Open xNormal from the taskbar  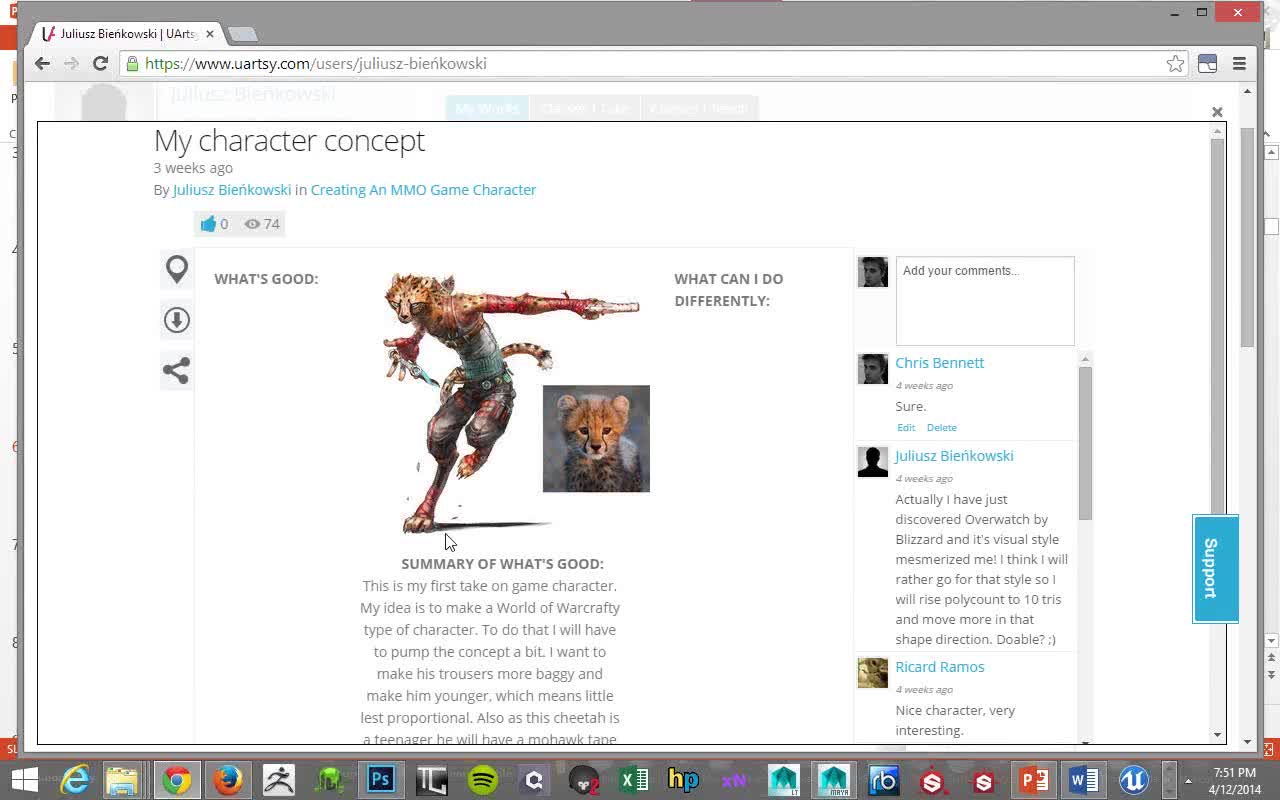(734, 780)
